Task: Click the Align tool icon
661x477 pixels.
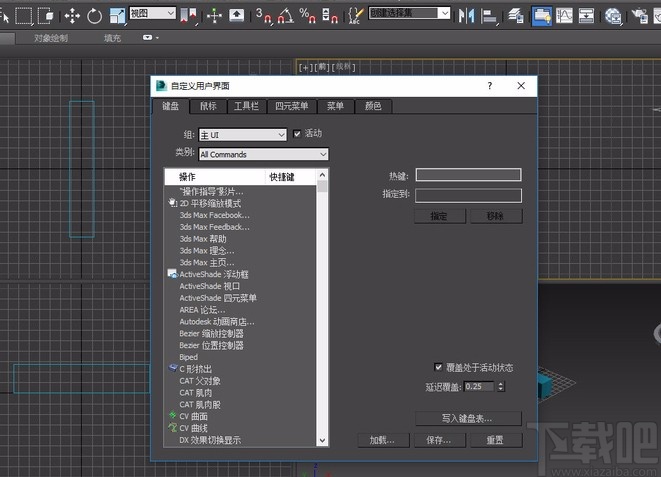Action: coord(489,16)
